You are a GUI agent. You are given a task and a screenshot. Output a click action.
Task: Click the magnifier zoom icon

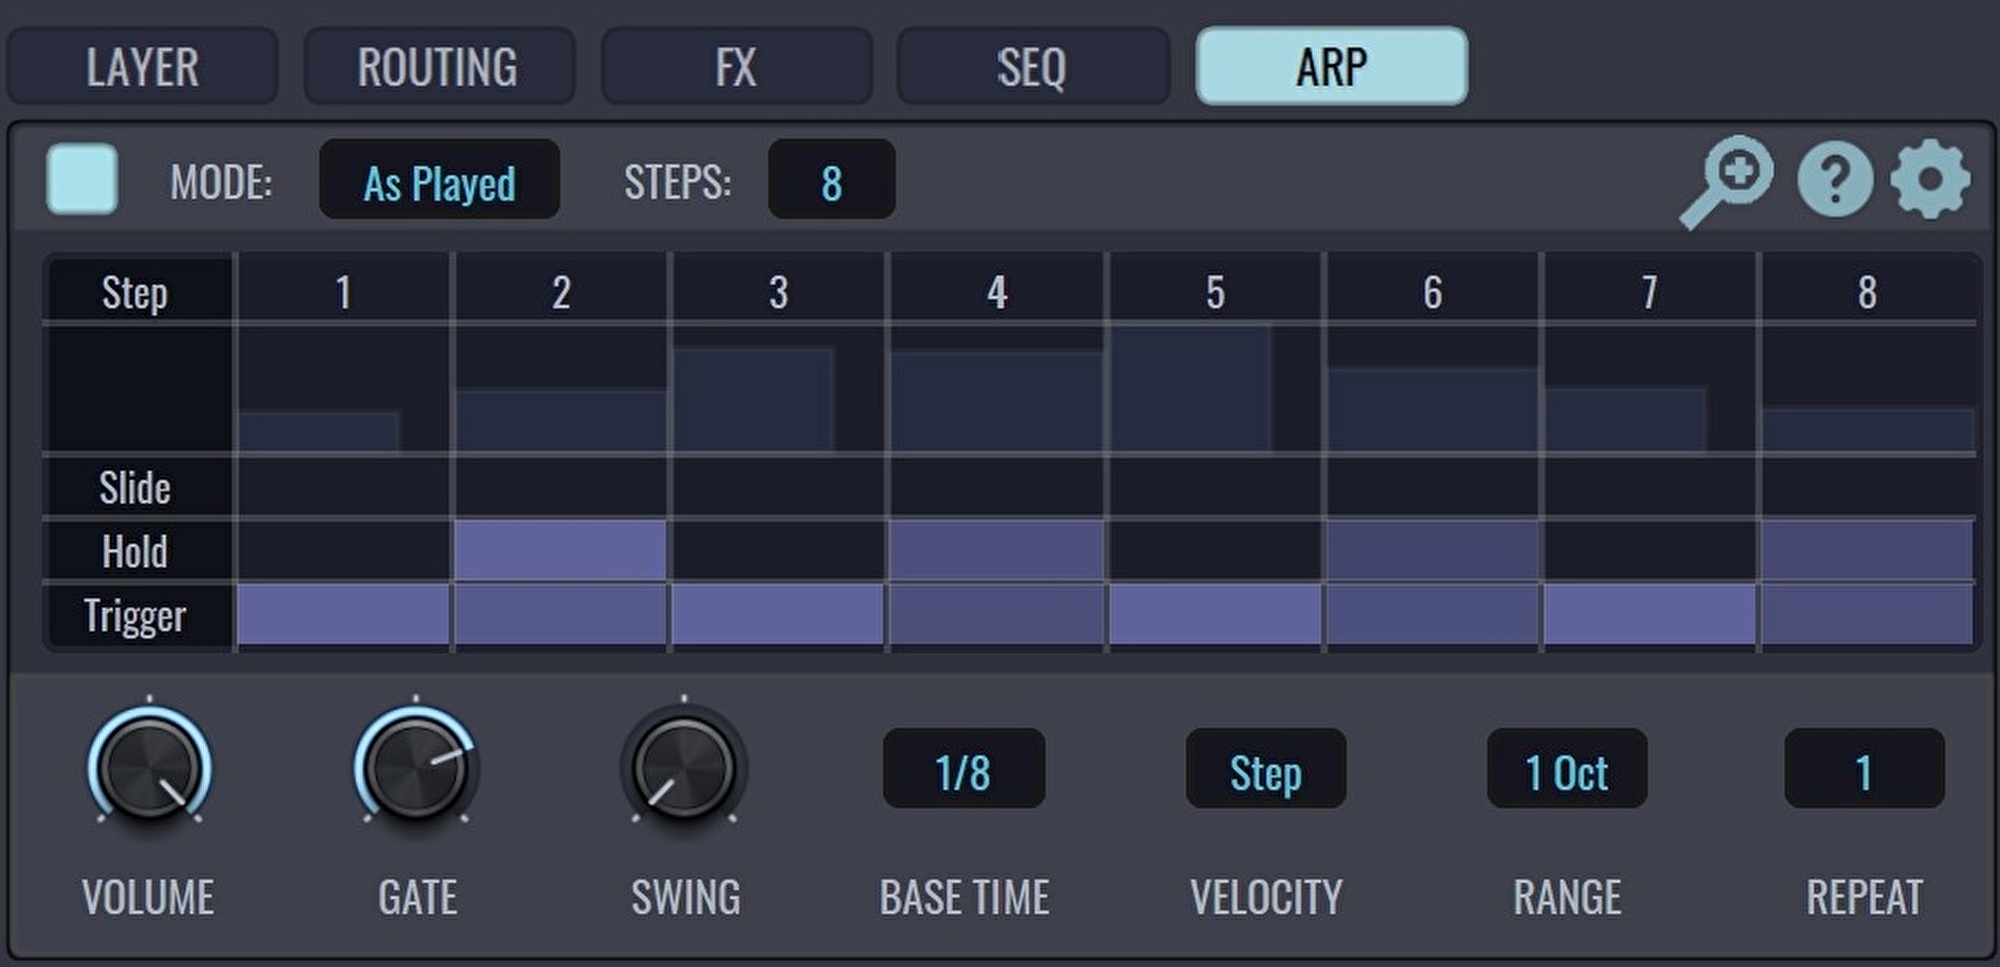point(1728,181)
